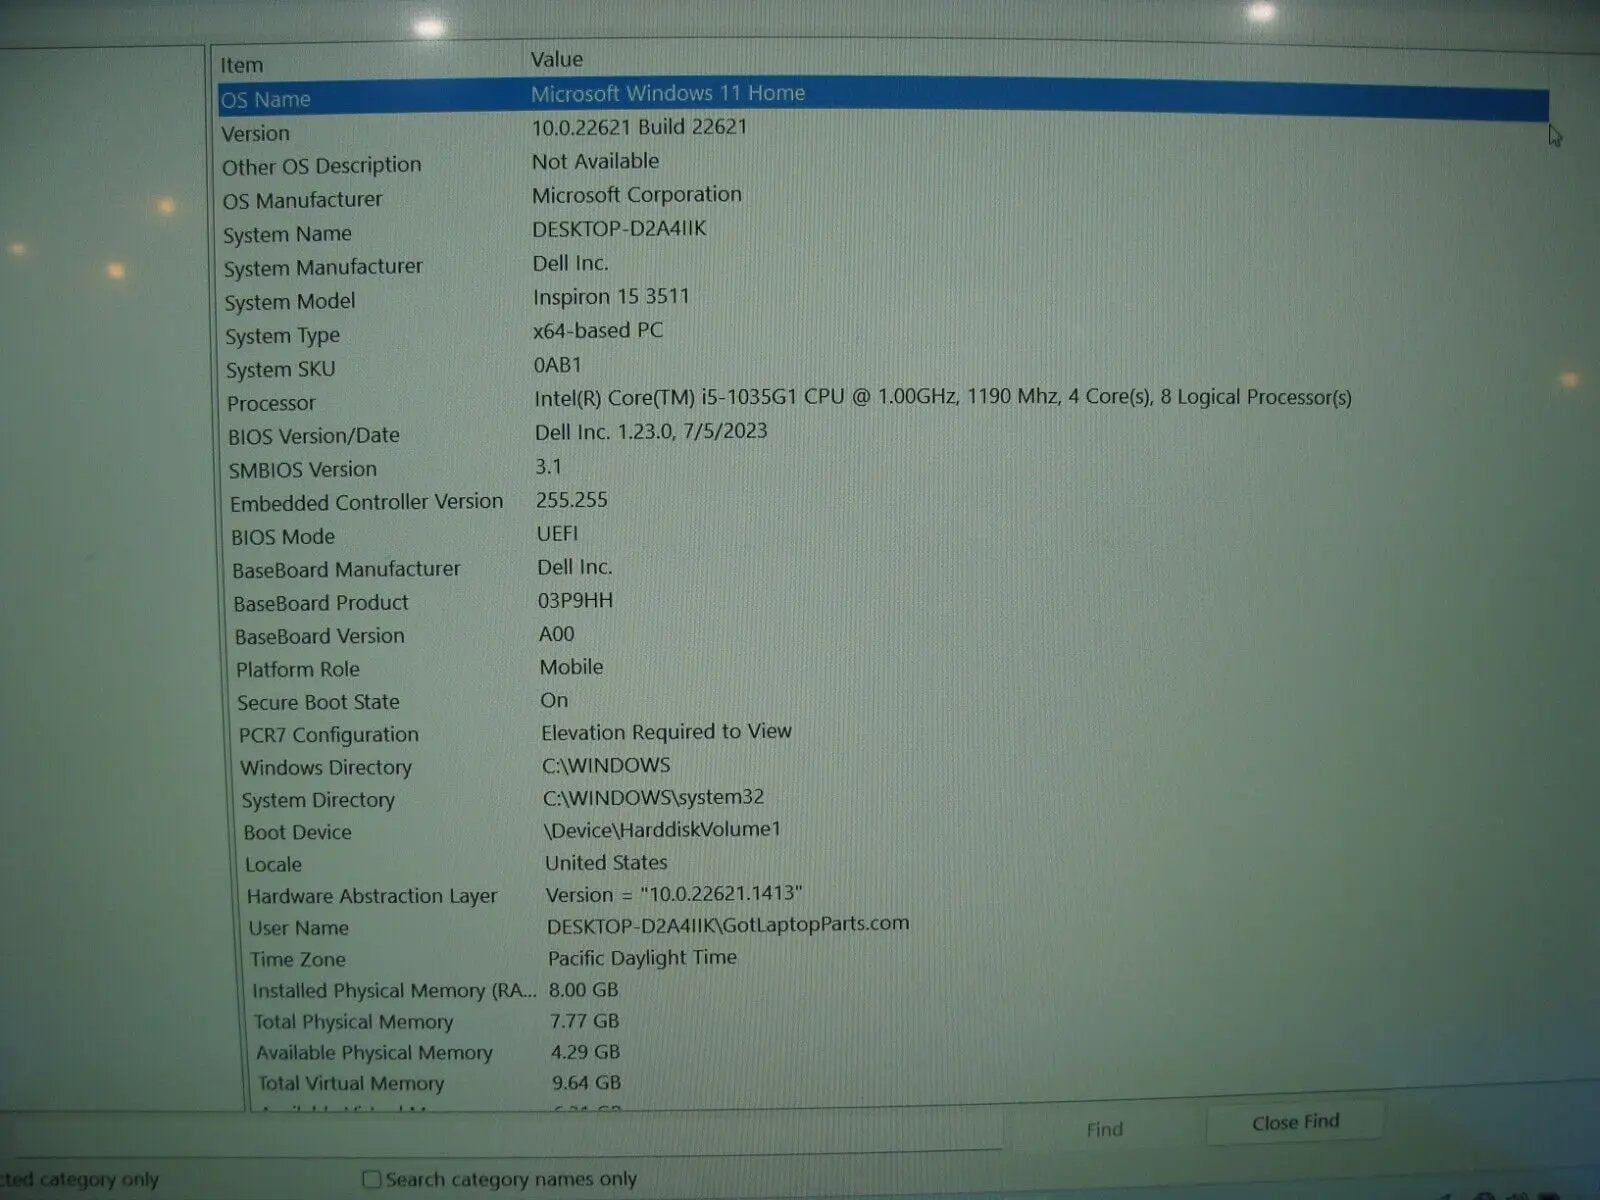1600x1200 pixels.
Task: Select the Locale row
Action: click(274, 864)
